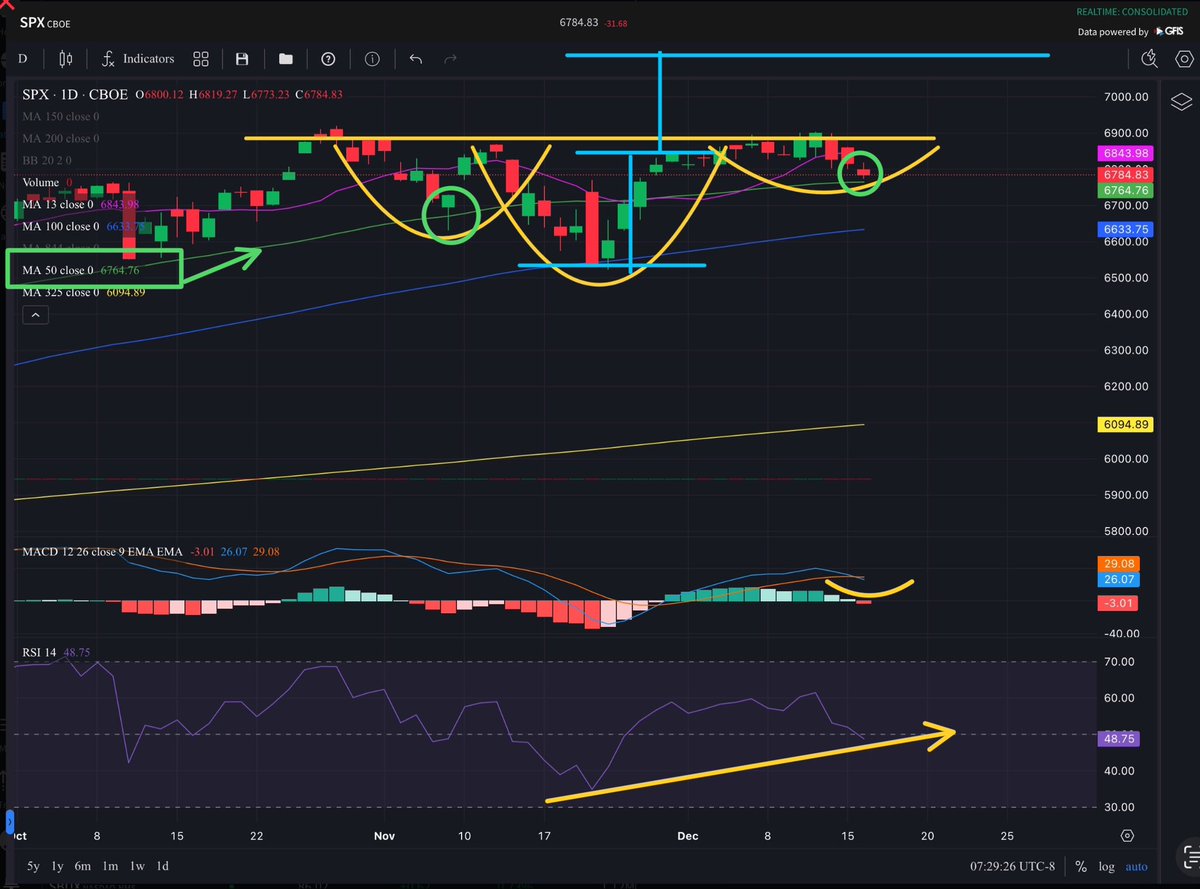Viewport: 1200px width, 889px height.
Task: Select the MA 50 close legend entry
Action: (x=80, y=270)
